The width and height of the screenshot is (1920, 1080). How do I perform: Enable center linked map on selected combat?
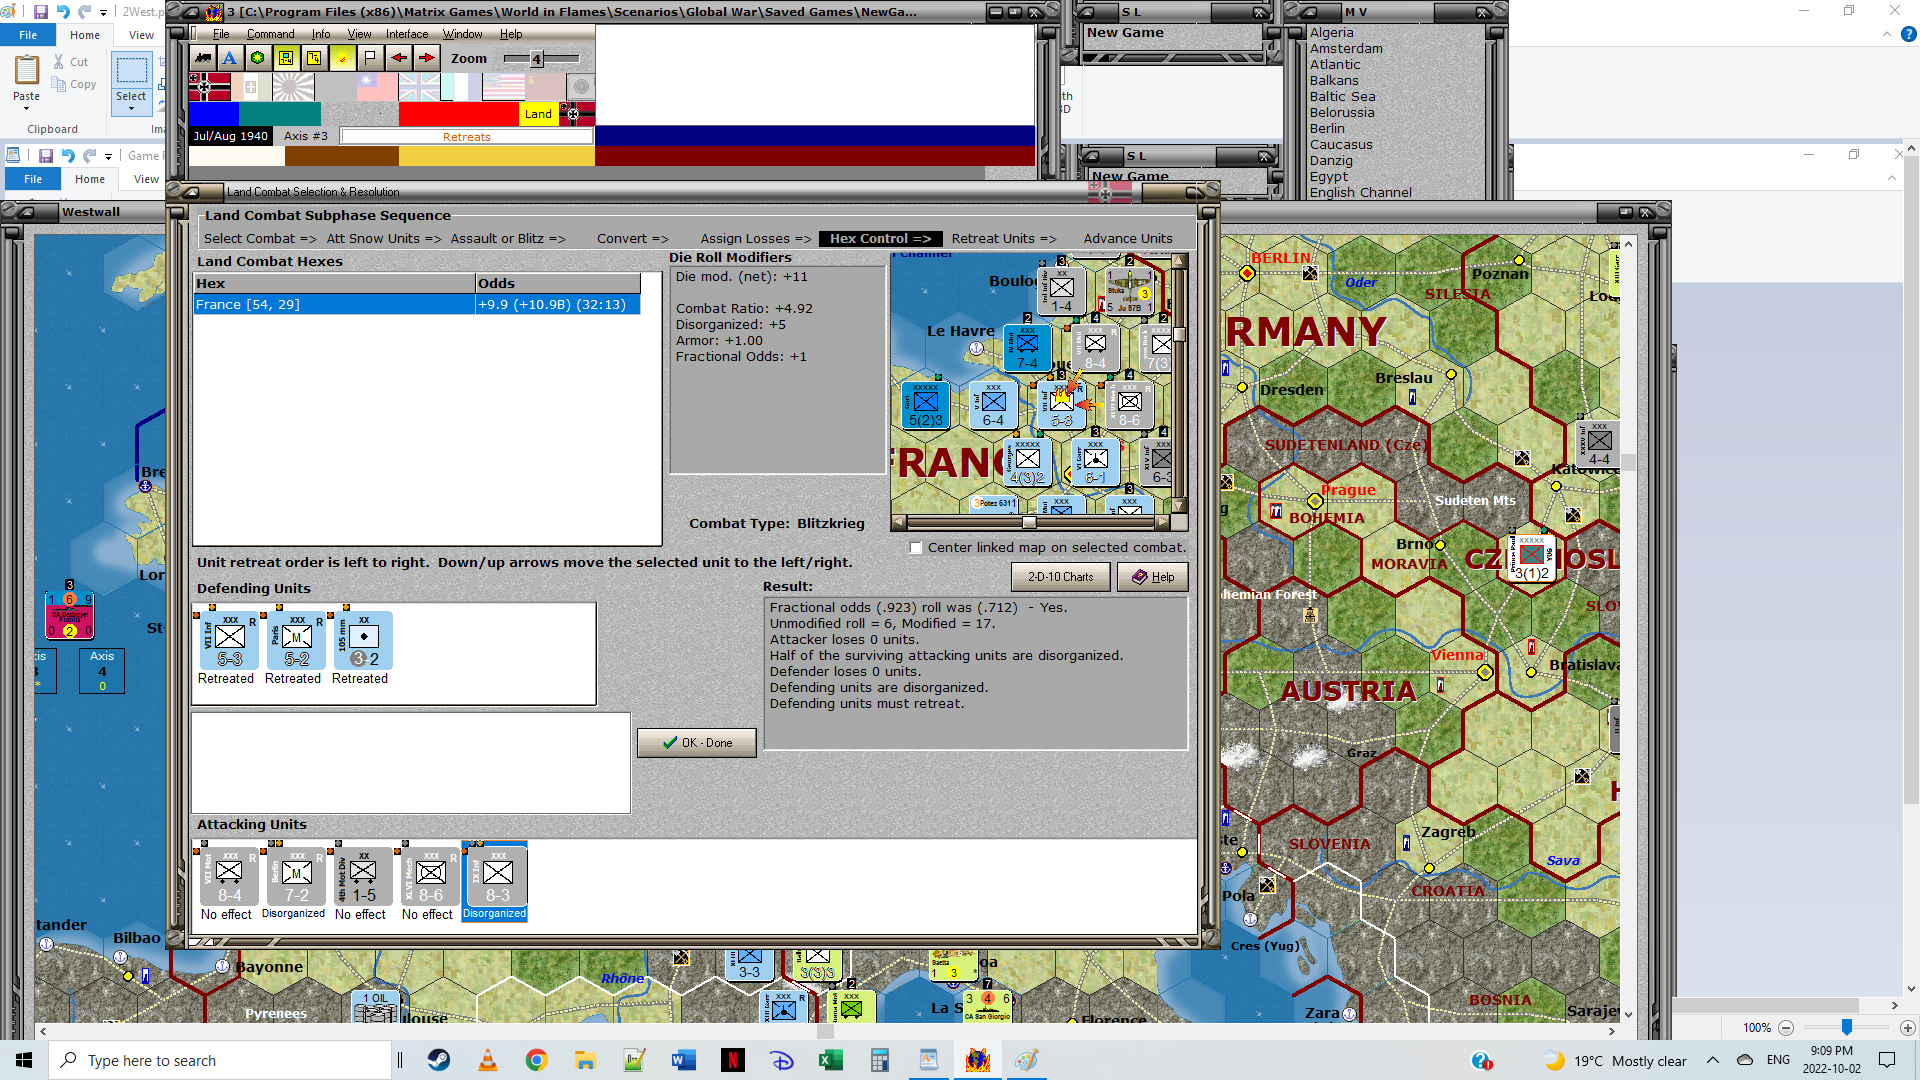pos(916,548)
